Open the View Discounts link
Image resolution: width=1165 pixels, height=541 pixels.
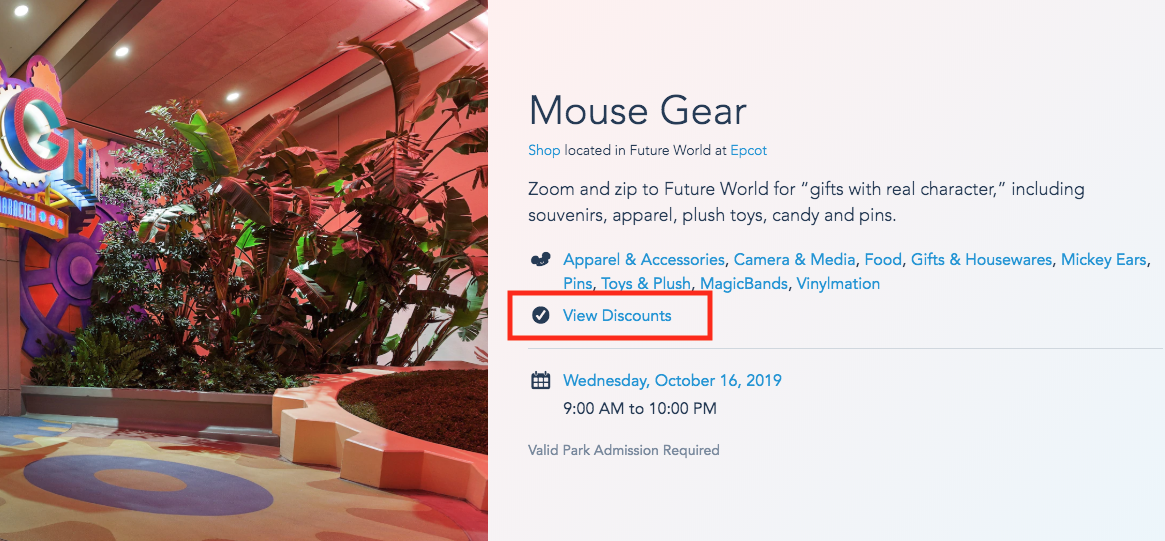[617, 316]
